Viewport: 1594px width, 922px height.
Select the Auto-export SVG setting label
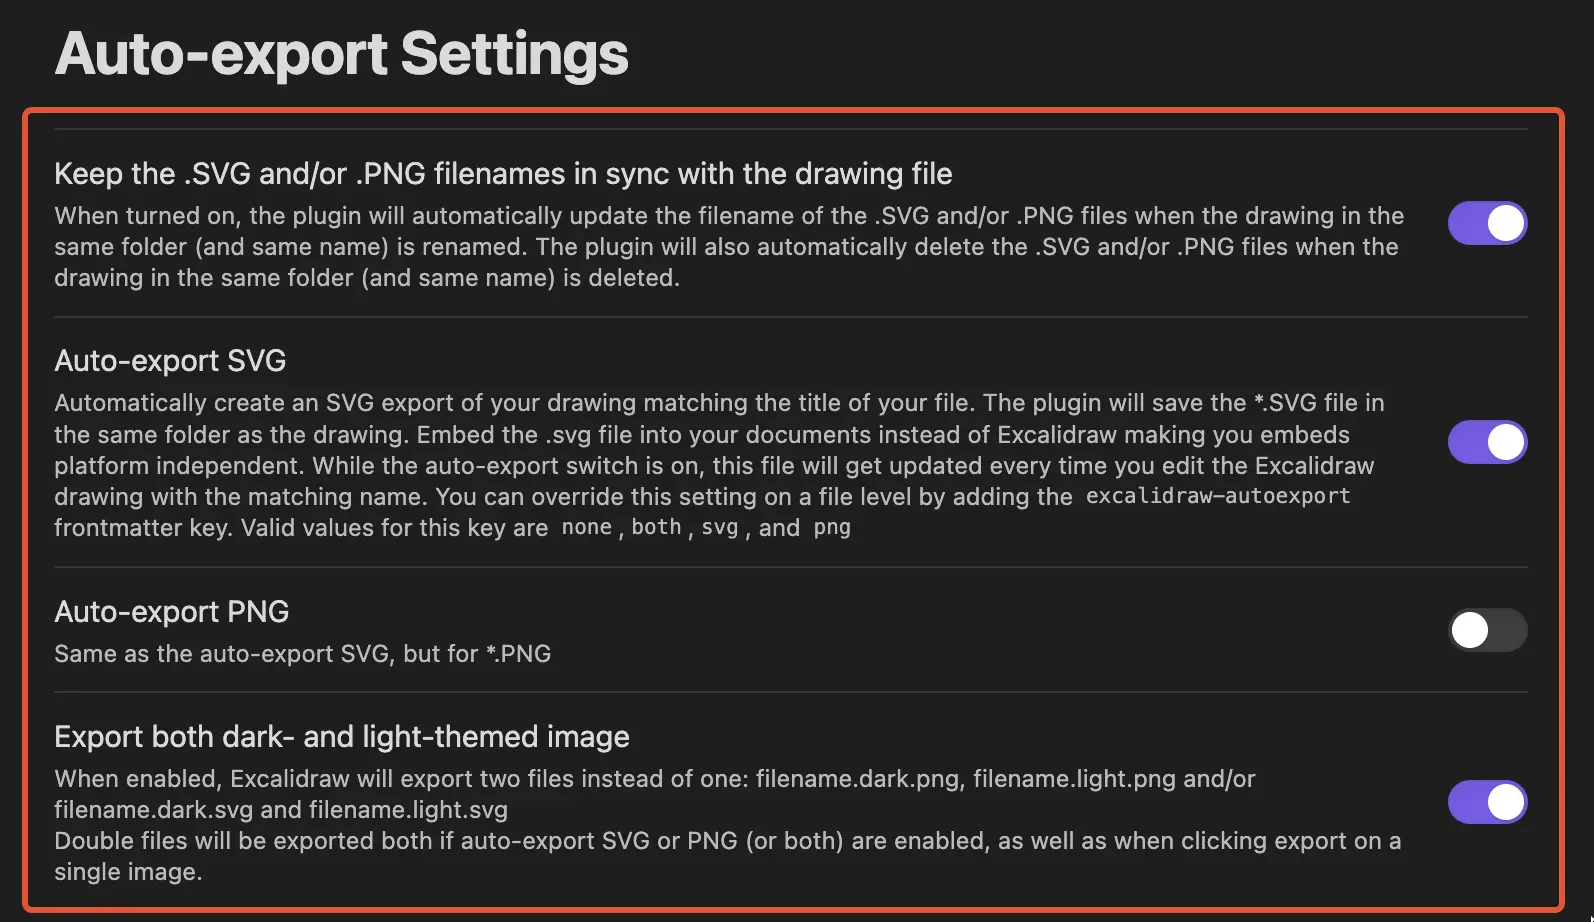pos(169,361)
